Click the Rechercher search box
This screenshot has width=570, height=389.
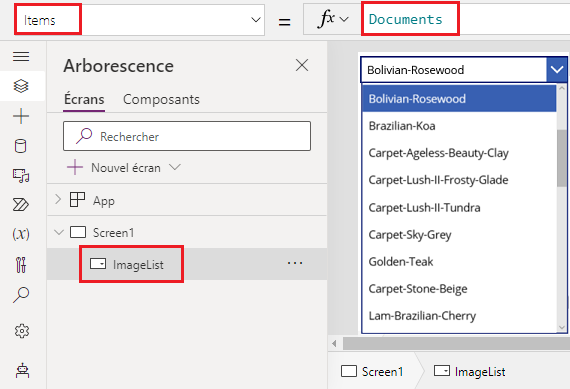187,136
